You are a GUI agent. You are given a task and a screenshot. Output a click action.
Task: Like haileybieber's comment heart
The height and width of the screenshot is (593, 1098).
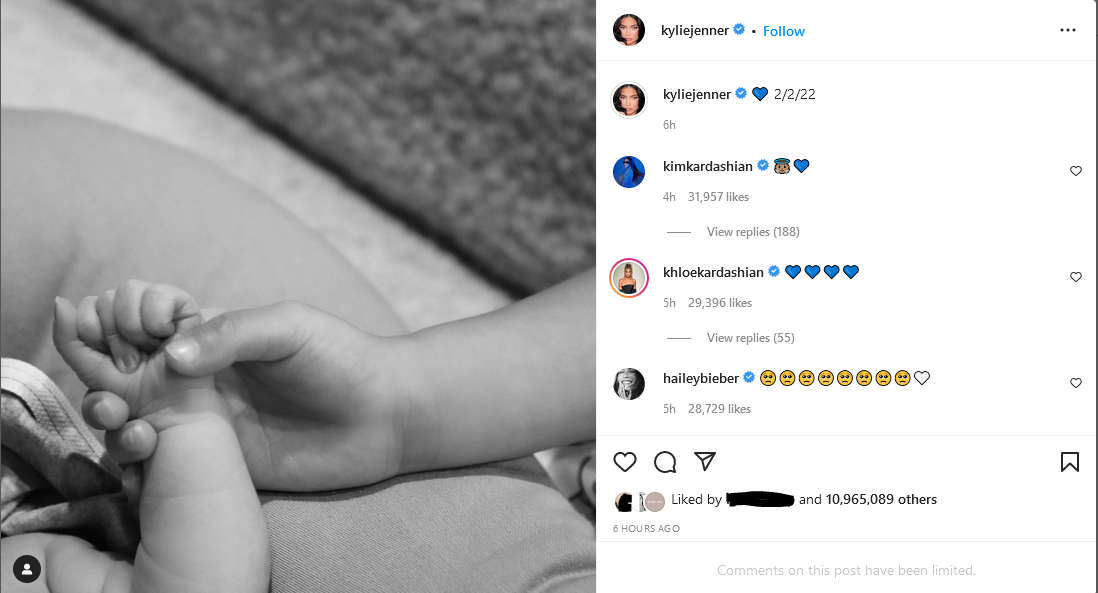point(1076,383)
